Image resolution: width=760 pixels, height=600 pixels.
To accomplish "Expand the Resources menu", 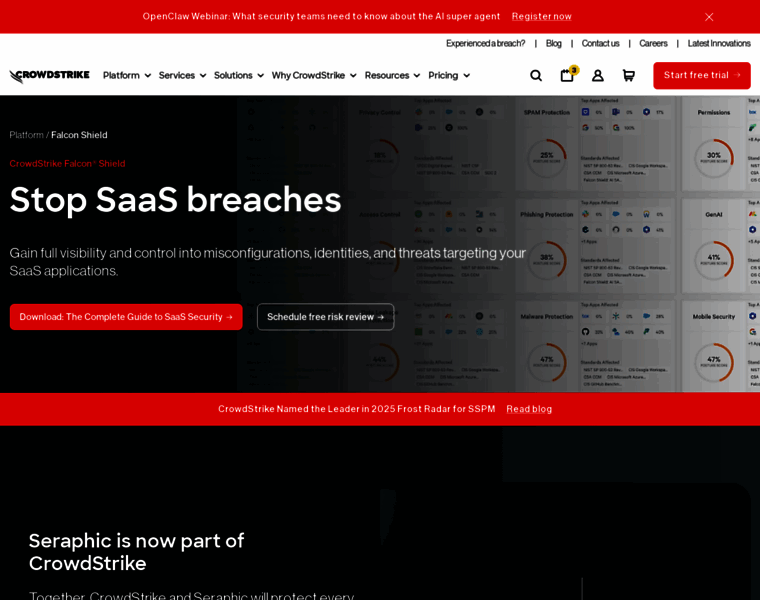I will (x=392, y=76).
